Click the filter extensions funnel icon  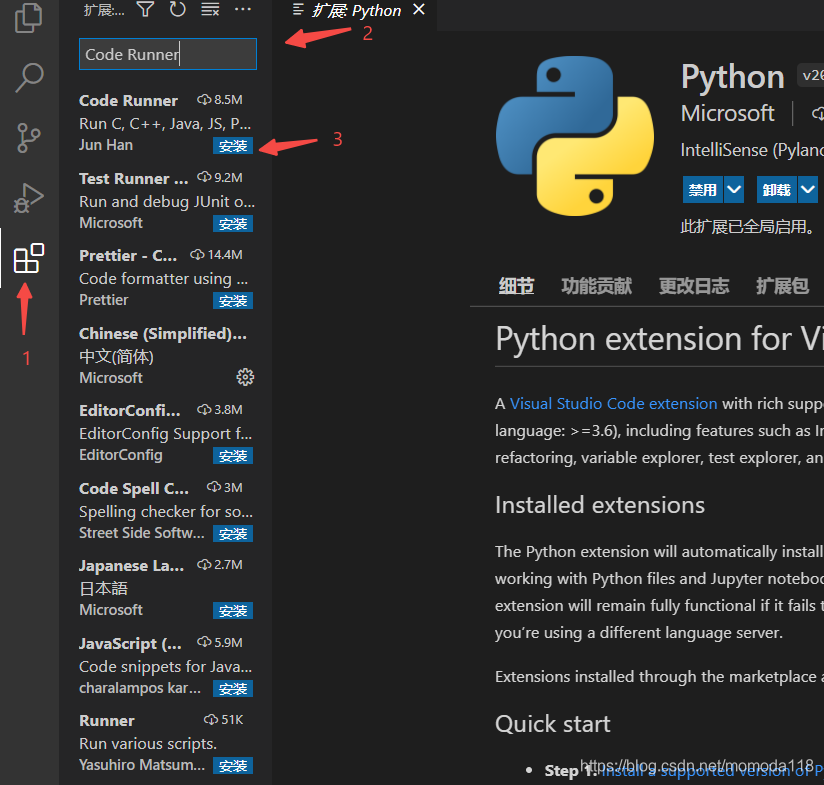(x=146, y=9)
